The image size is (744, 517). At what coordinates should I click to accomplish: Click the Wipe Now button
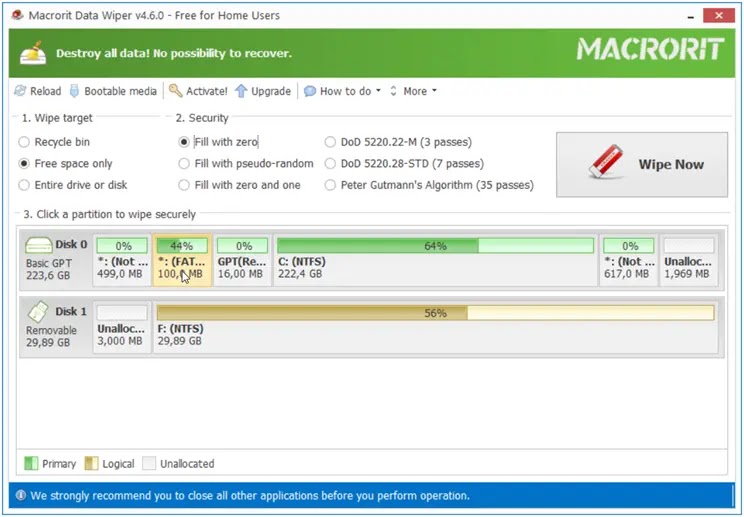coord(642,165)
